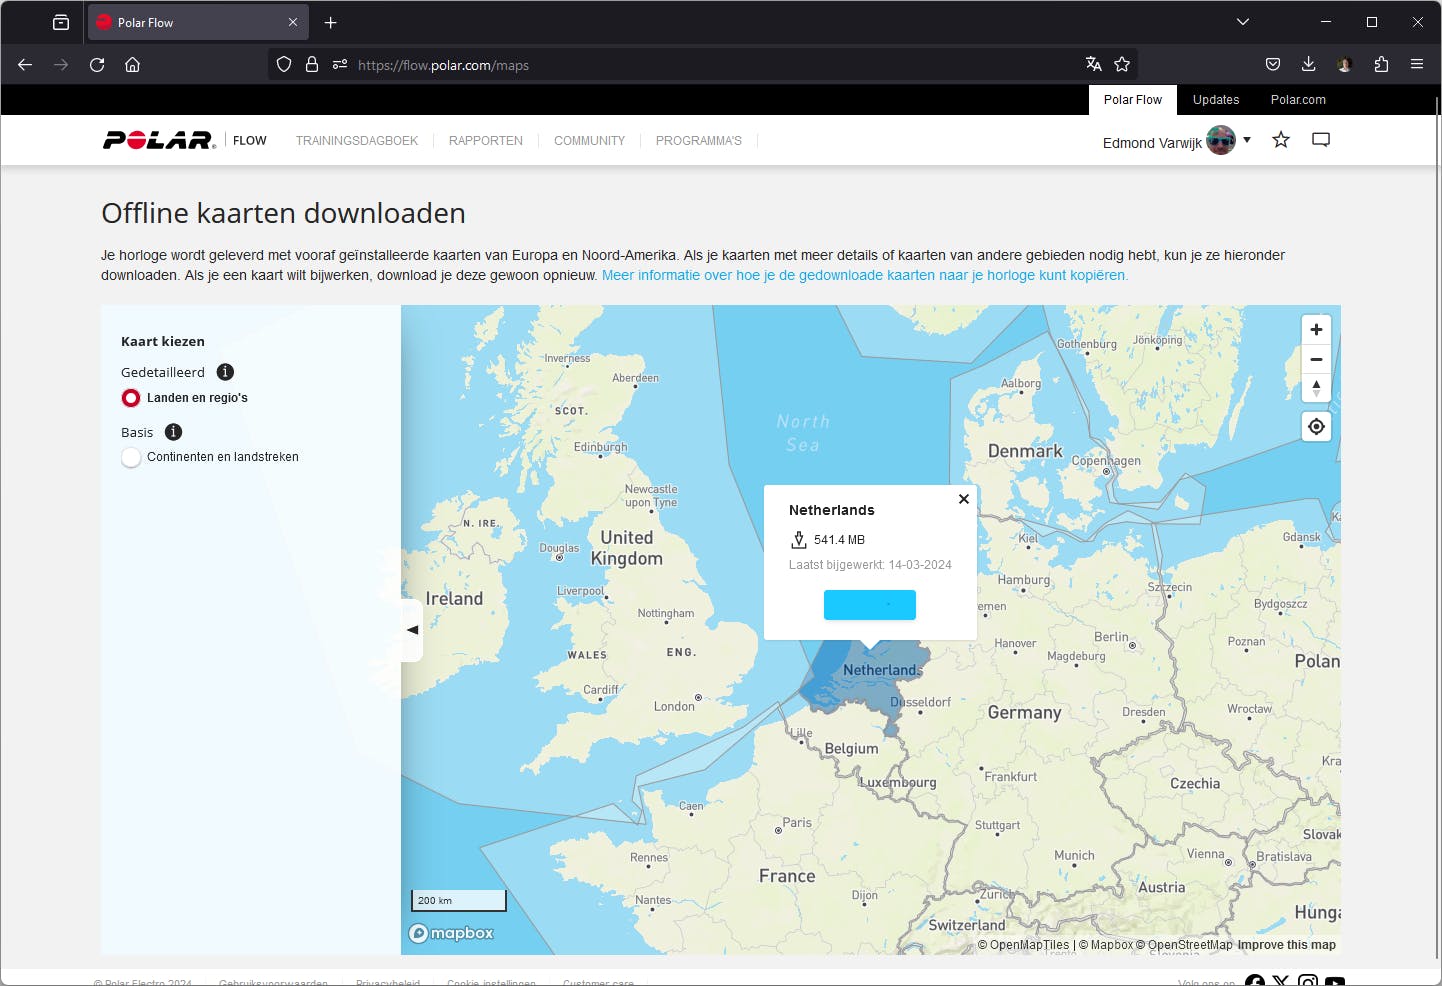This screenshot has height=986, width=1442.
Task: Close the Netherlands popup
Action: coord(964,499)
